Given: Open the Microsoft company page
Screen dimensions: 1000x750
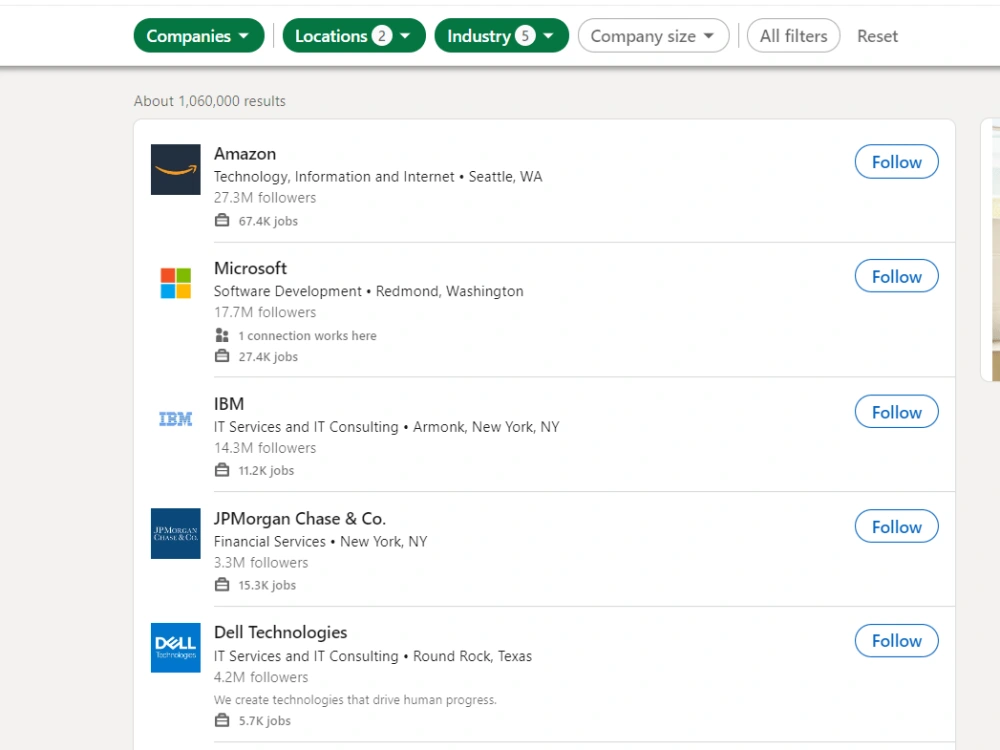Looking at the screenshot, I should 250,268.
